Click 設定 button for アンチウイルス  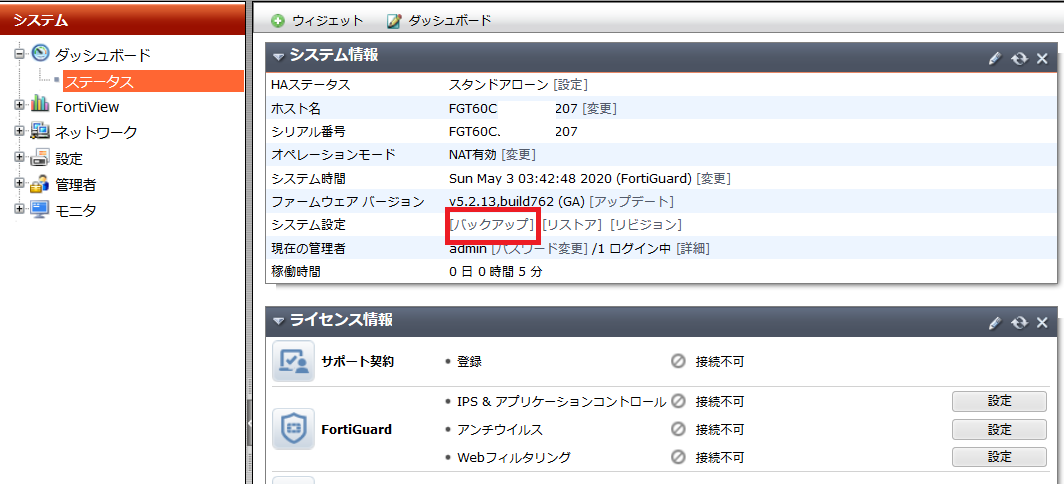click(999, 429)
